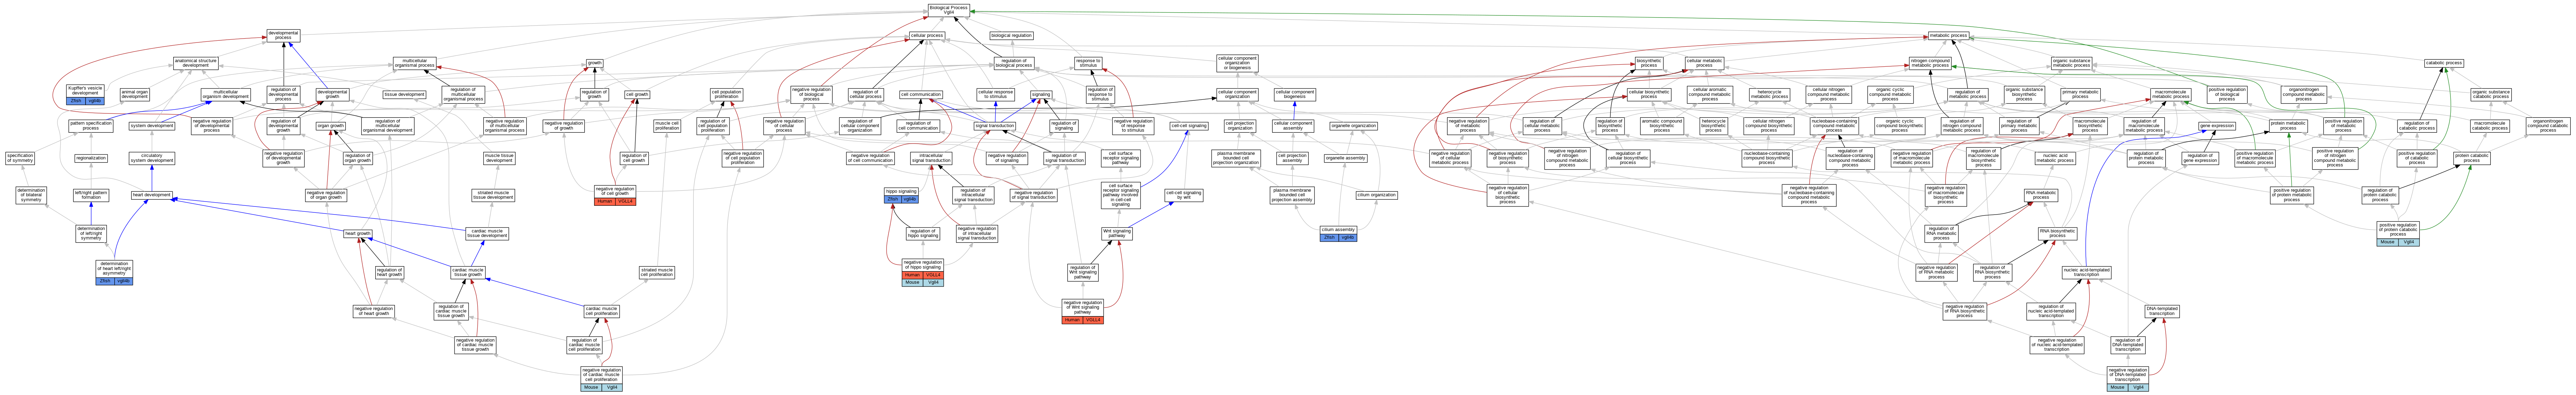
Task: Click striated muscle cell proliferation node
Action: pyautogui.click(x=657, y=272)
